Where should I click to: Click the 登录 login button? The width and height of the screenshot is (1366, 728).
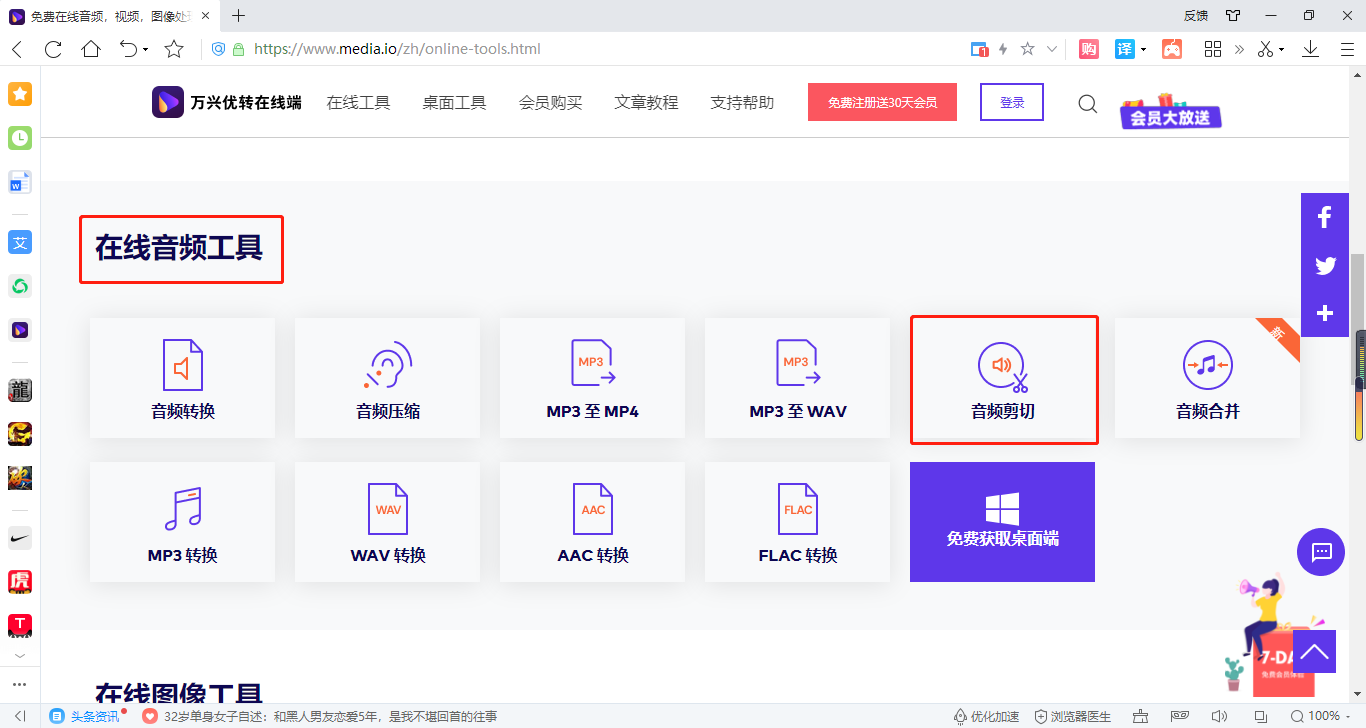point(1011,102)
